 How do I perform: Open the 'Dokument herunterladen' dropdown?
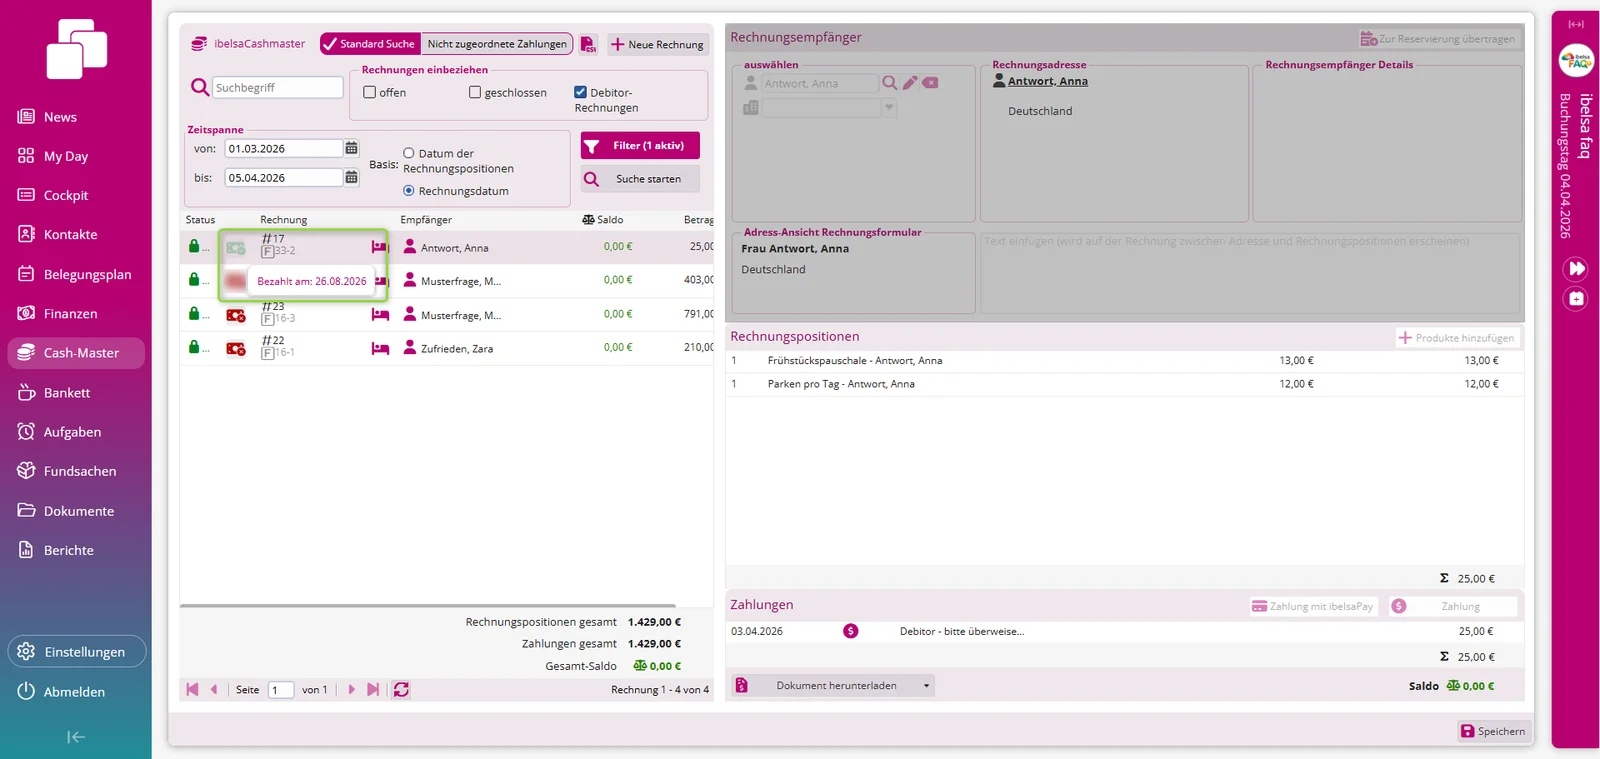(835, 686)
